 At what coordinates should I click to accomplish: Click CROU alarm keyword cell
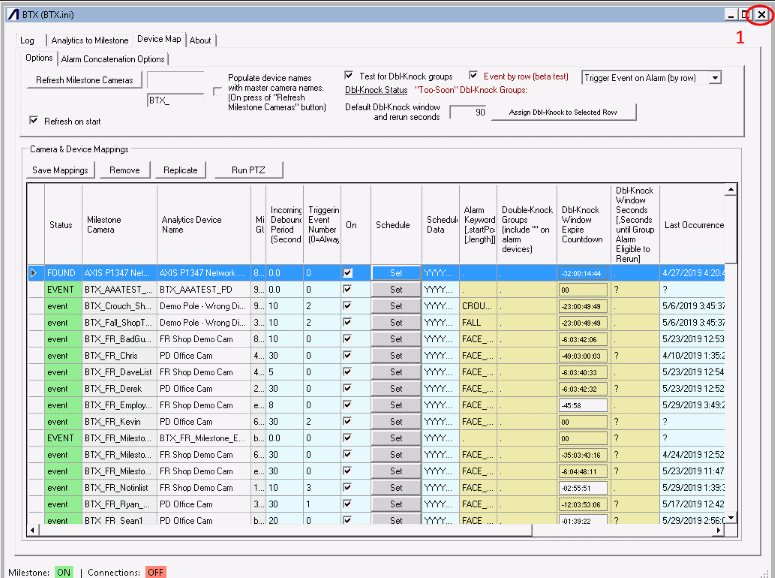478,306
